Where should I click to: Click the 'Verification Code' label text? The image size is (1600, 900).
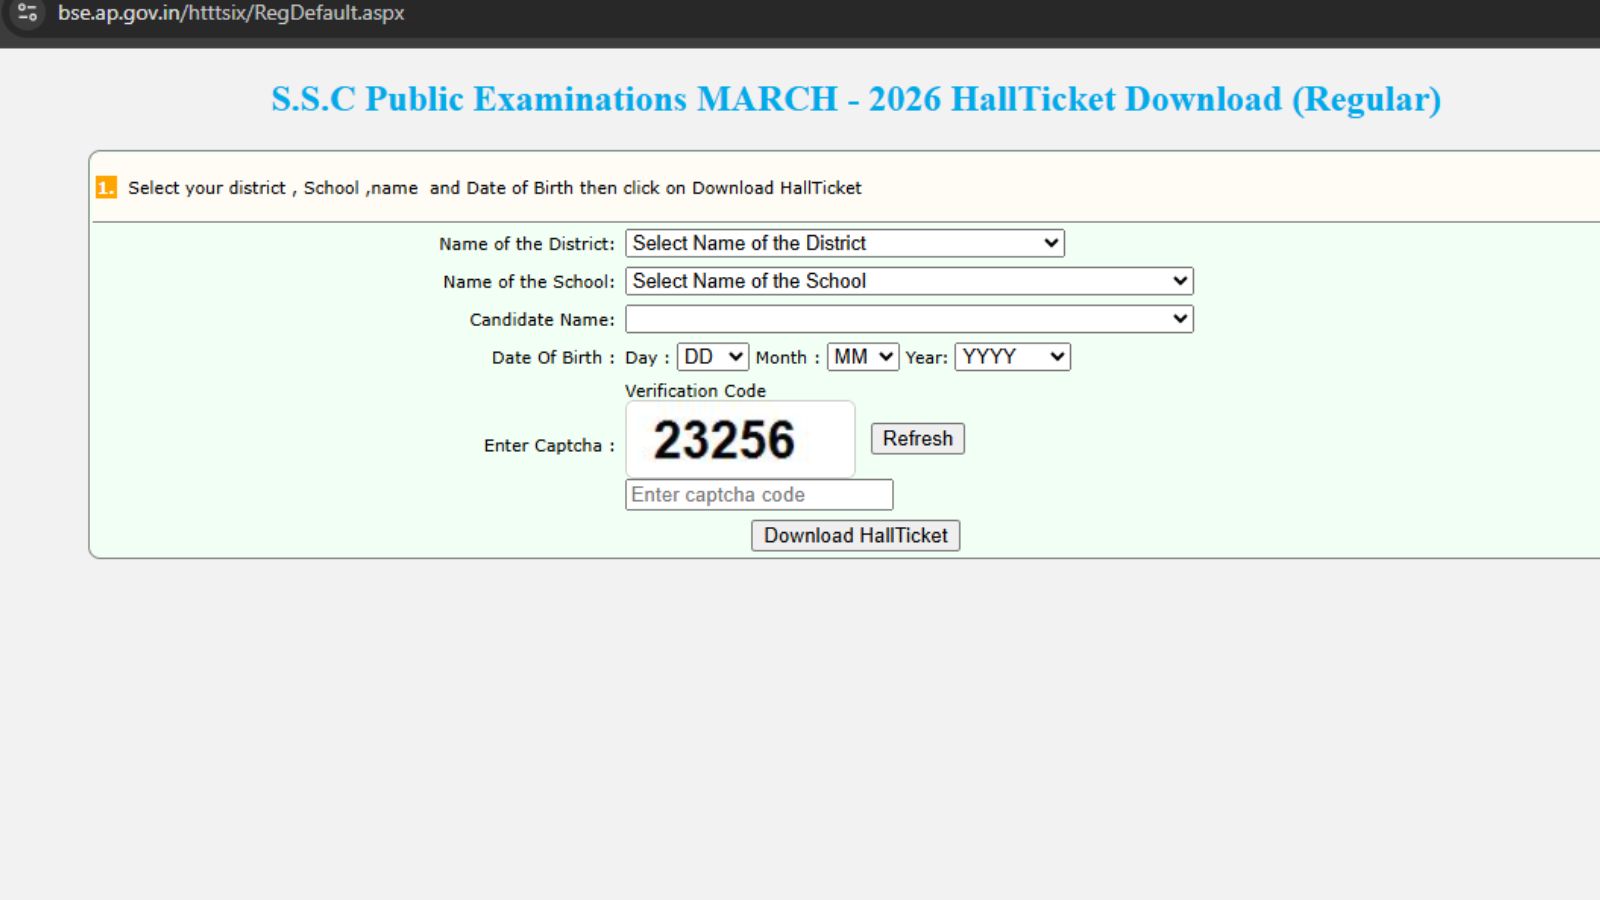(695, 391)
